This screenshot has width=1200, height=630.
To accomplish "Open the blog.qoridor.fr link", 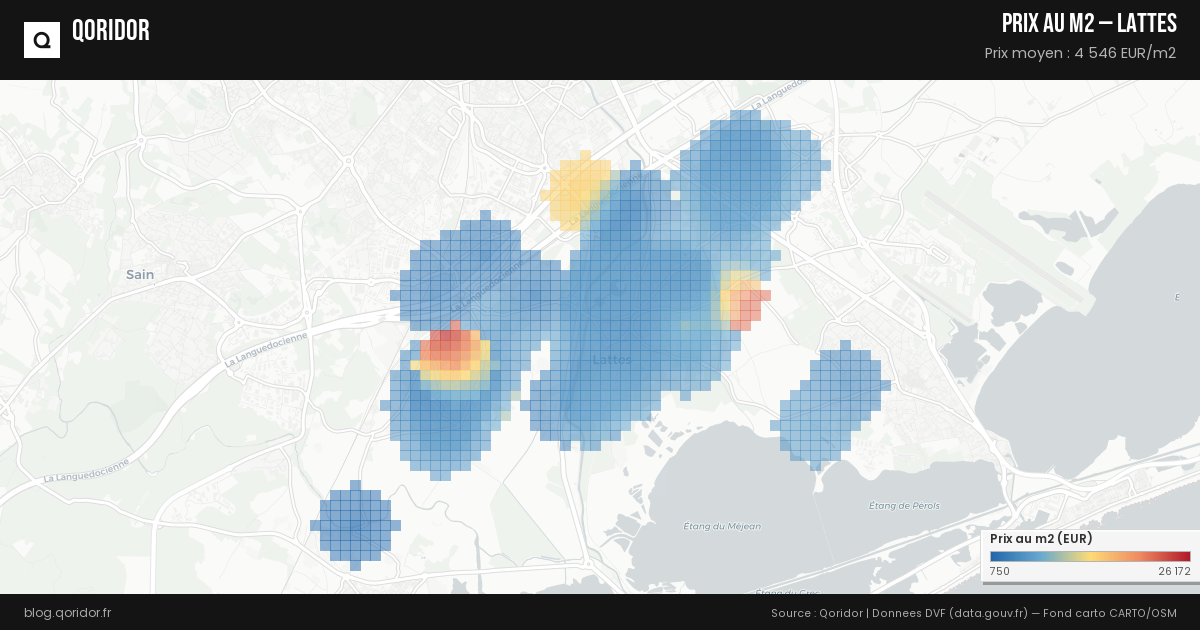I will 67,612.
